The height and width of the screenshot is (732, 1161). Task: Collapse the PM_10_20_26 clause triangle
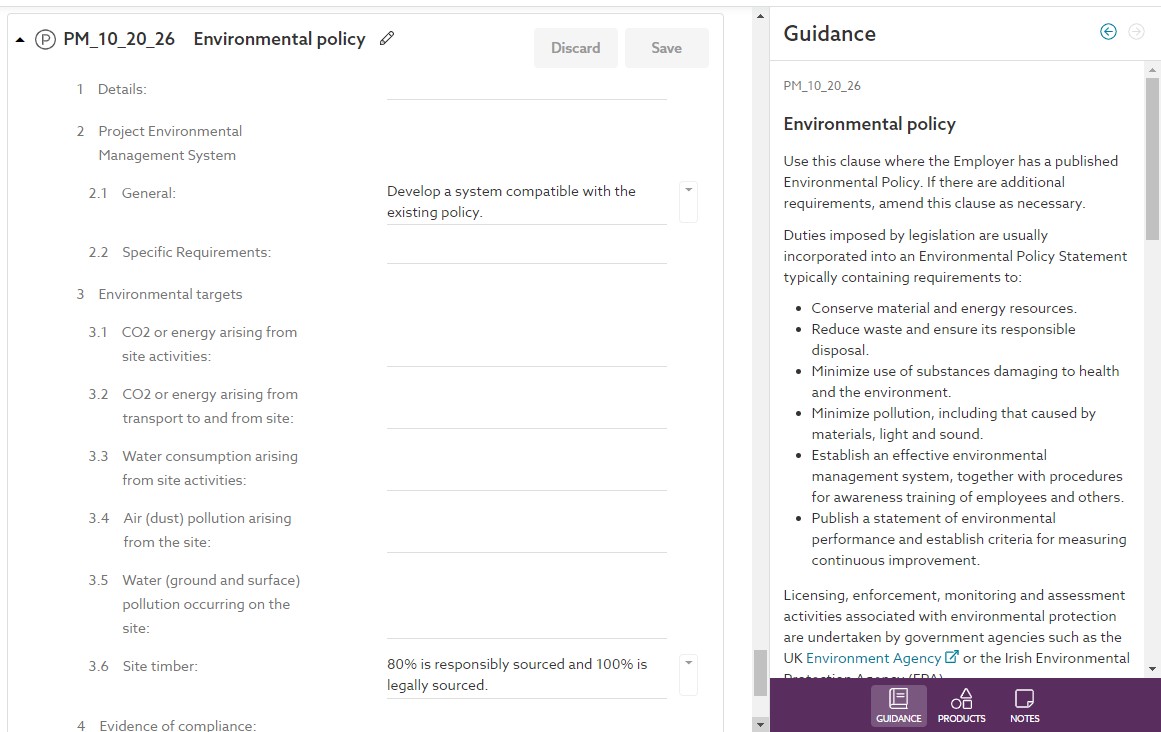20,40
